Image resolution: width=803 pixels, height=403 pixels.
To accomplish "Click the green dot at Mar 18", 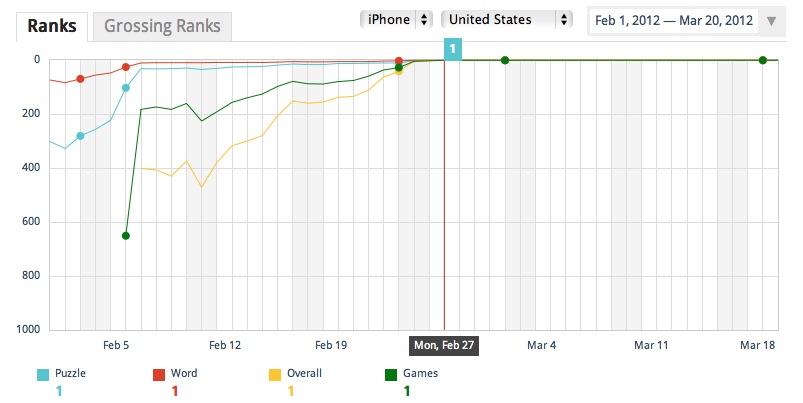I will (x=763, y=60).
